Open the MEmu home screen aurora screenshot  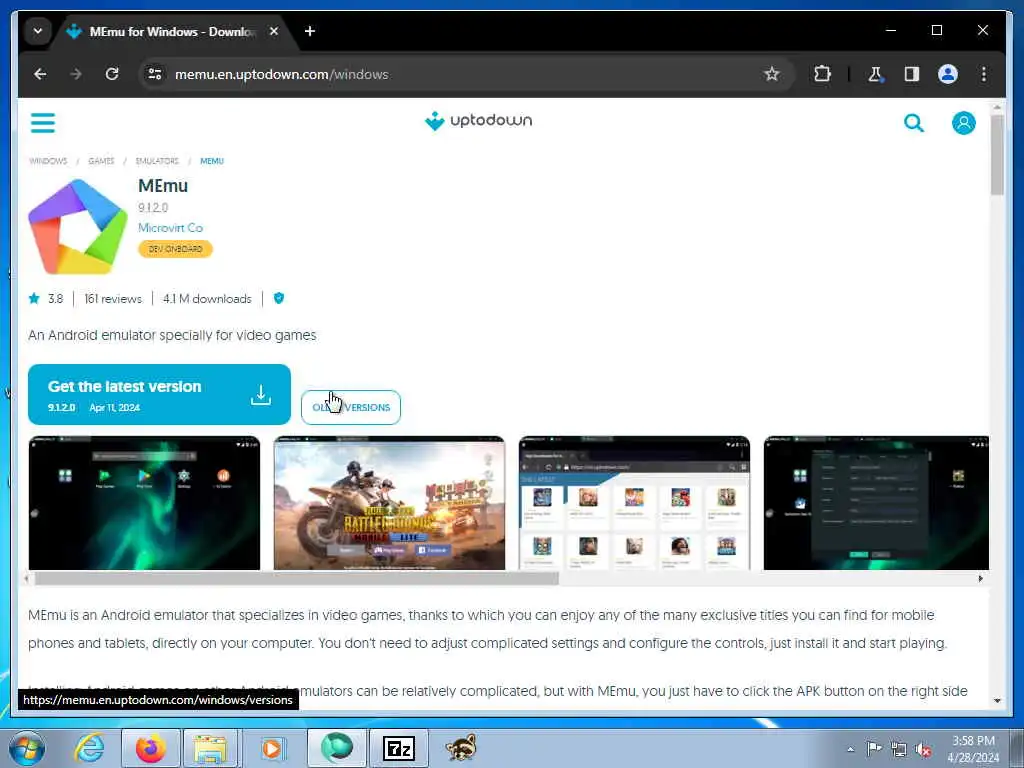coord(144,503)
